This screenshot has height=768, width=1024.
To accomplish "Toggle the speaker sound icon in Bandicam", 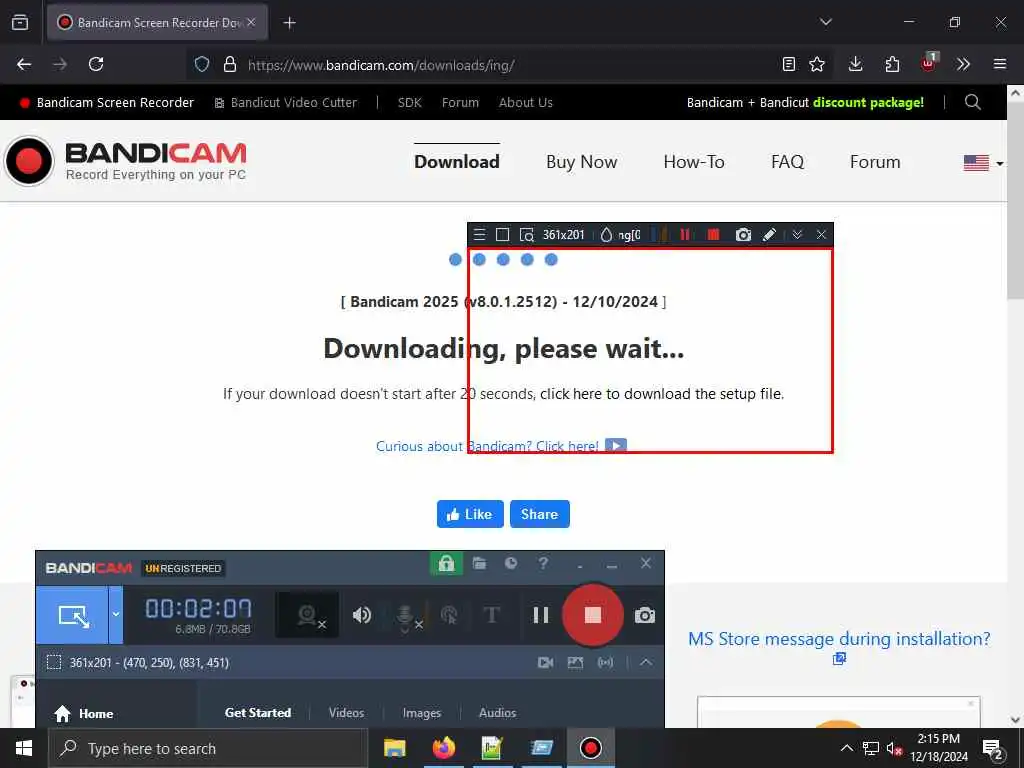I will pyautogui.click(x=361, y=615).
